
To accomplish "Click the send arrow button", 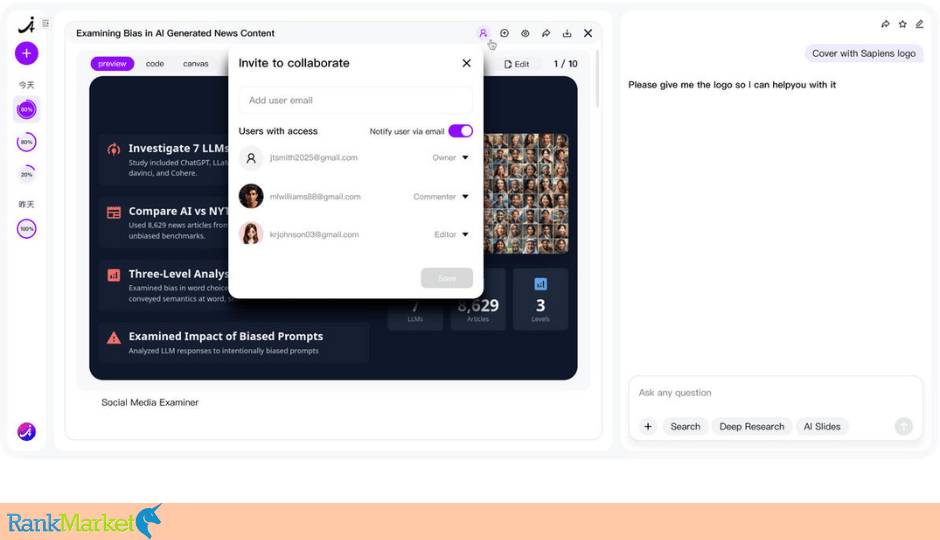I will pyautogui.click(x=903, y=426).
